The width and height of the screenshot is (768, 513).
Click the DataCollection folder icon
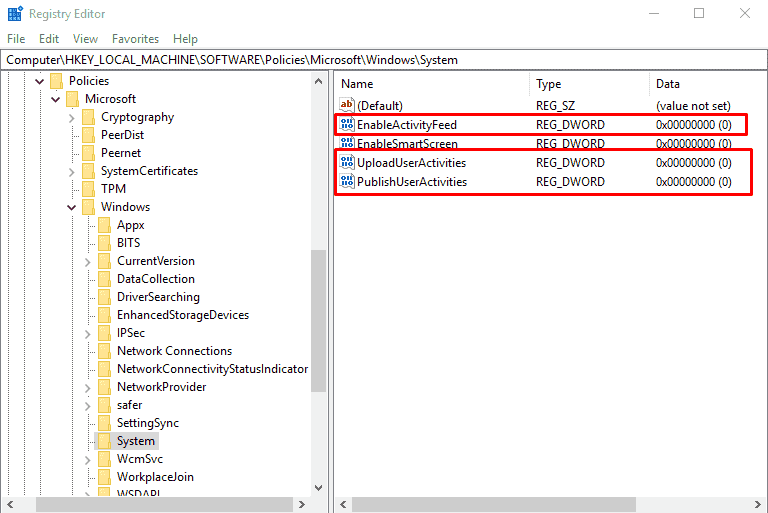[x=104, y=279]
